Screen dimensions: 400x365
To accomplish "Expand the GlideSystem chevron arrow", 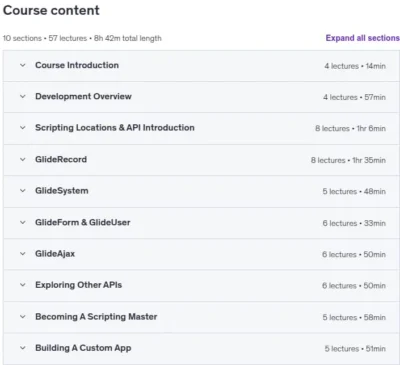I will point(23,191).
